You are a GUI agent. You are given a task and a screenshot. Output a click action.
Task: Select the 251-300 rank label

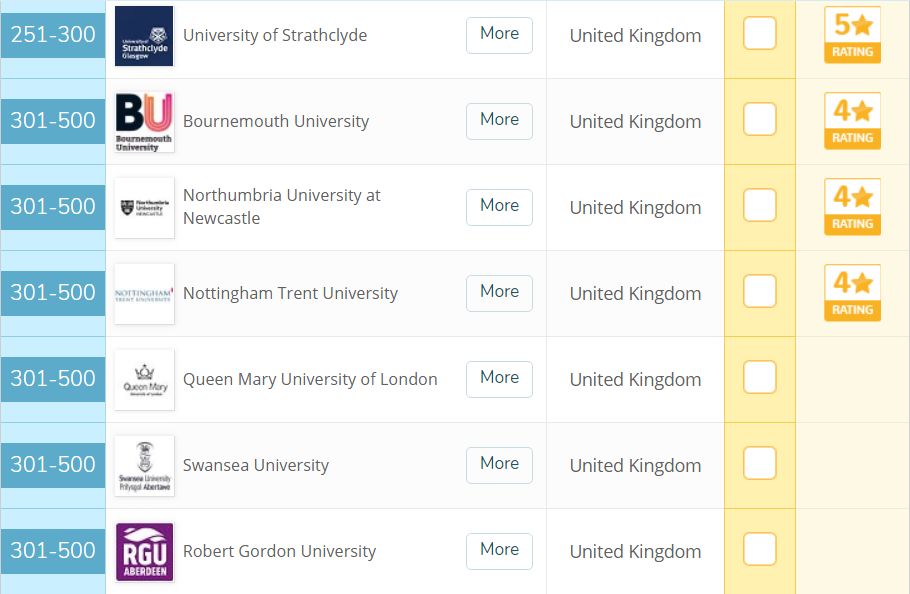coord(53,35)
